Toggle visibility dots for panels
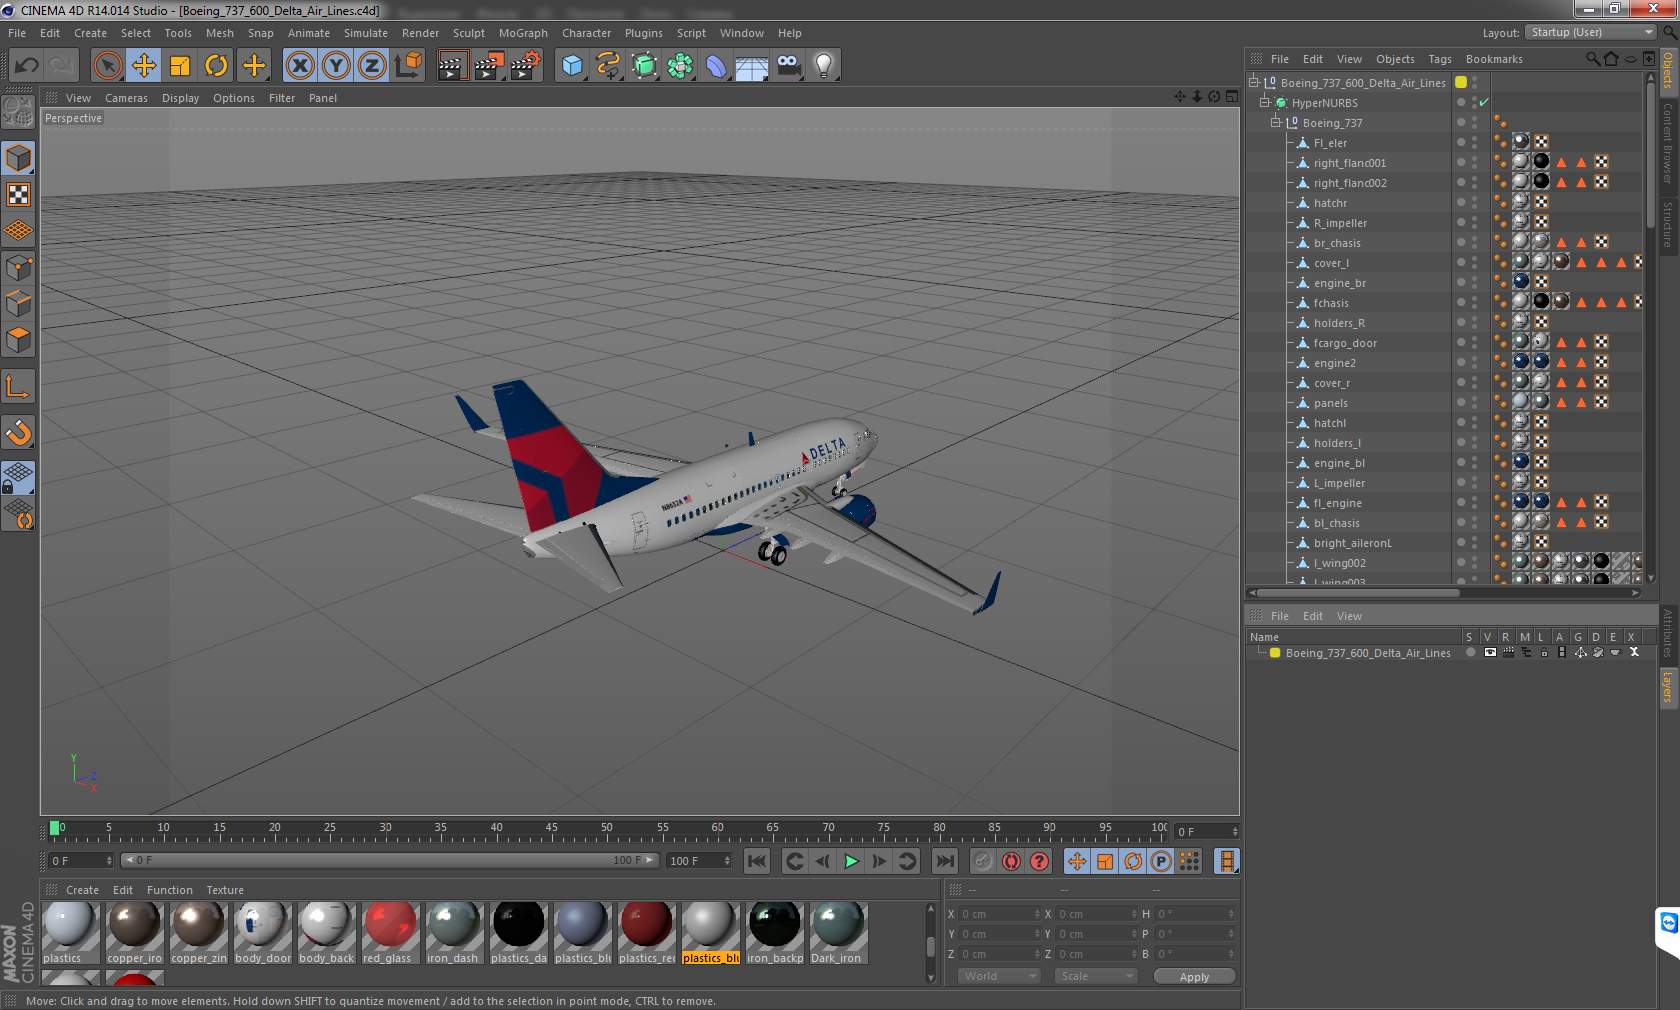The width and height of the screenshot is (1680, 1010). pos(1474,402)
